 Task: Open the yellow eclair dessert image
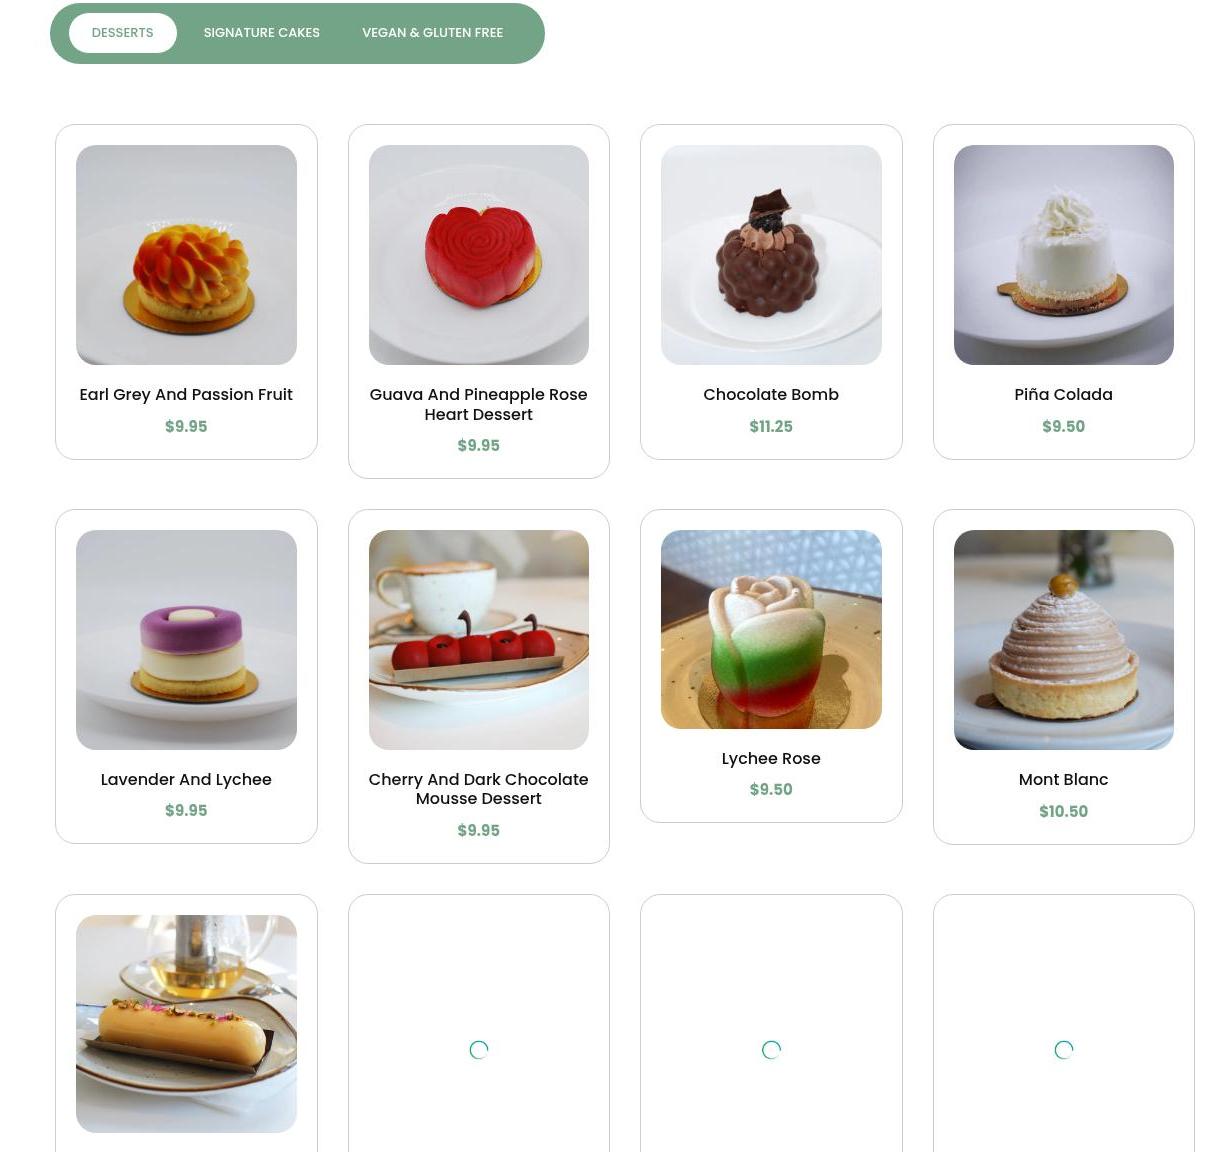tap(186, 1024)
